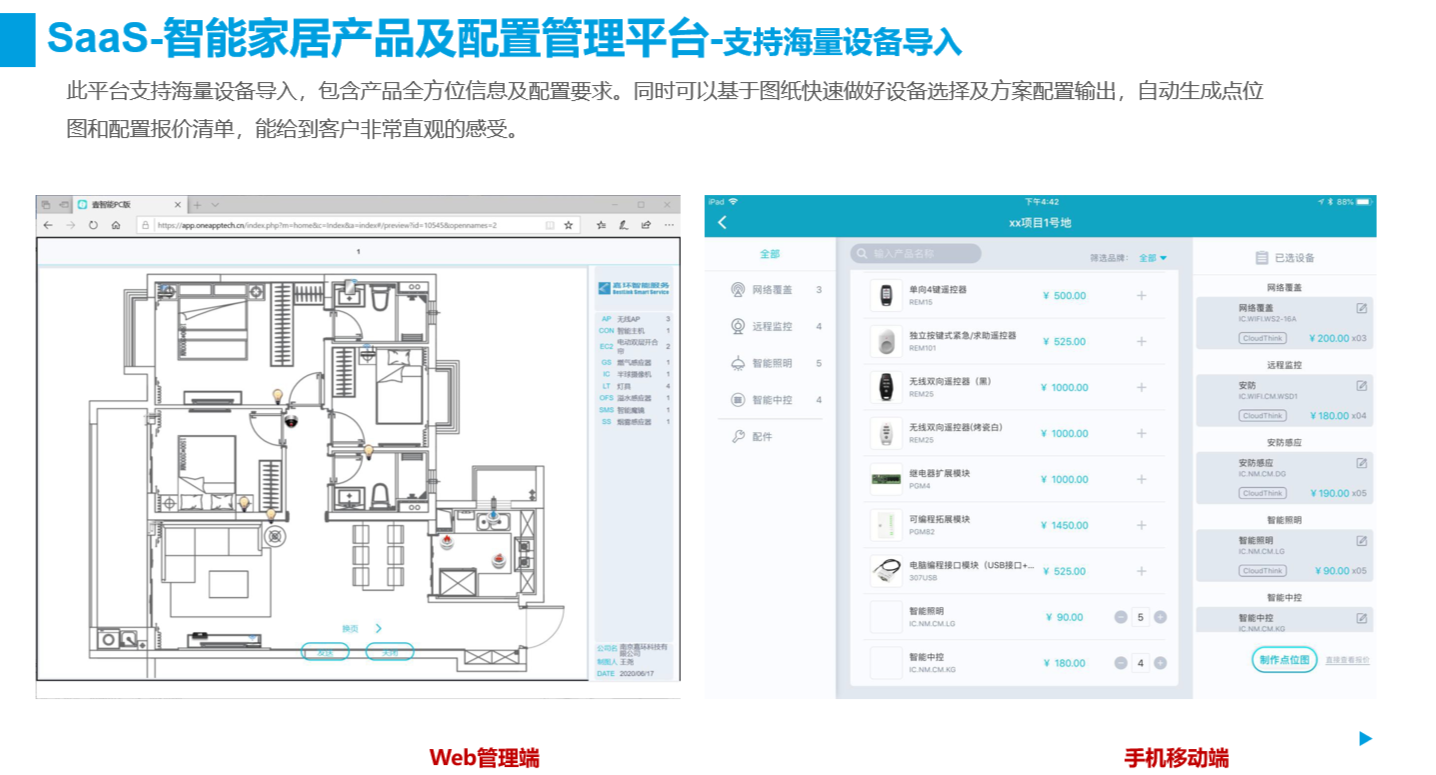Tap the back arrow in the xx项目1号地 header

click(x=722, y=223)
